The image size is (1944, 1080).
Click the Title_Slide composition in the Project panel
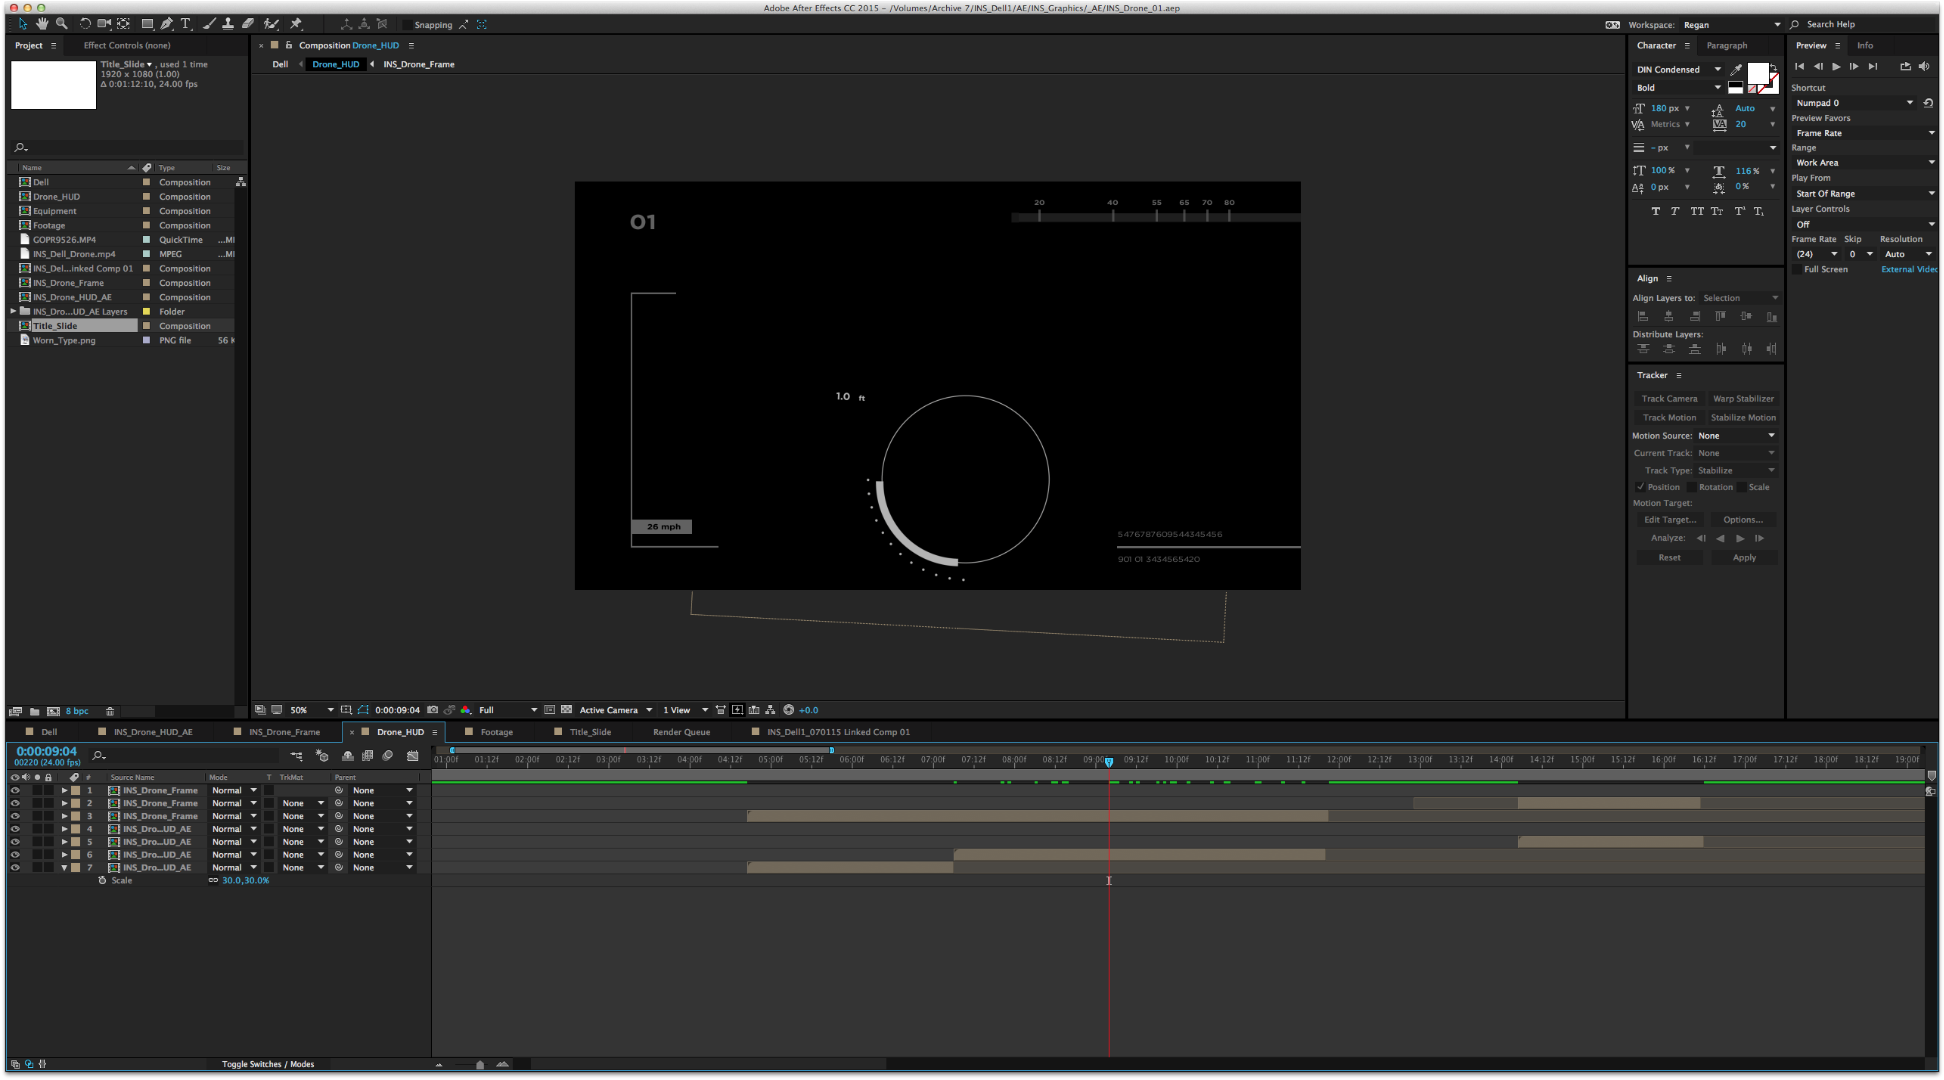tap(55, 325)
